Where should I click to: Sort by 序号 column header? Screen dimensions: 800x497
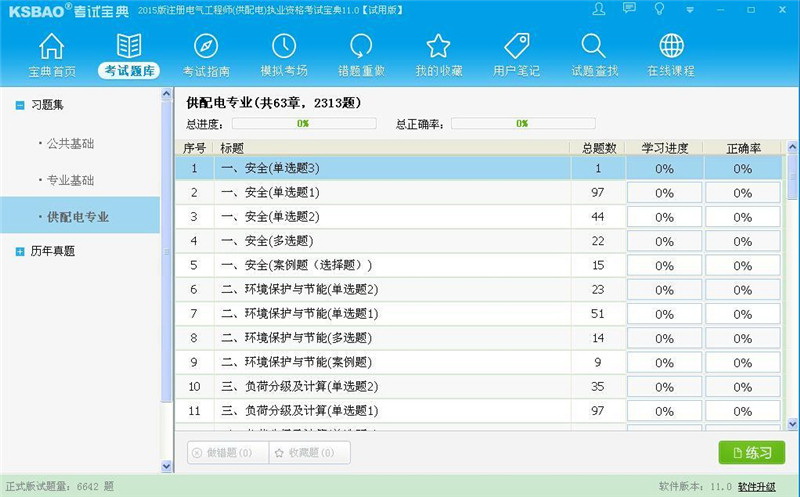[194, 148]
